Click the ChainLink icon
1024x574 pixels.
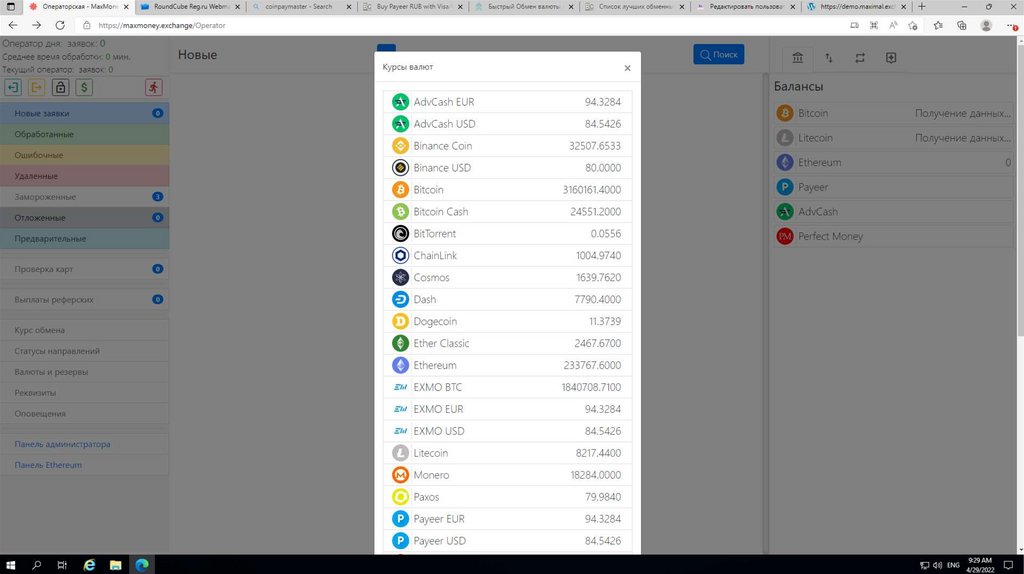400,255
